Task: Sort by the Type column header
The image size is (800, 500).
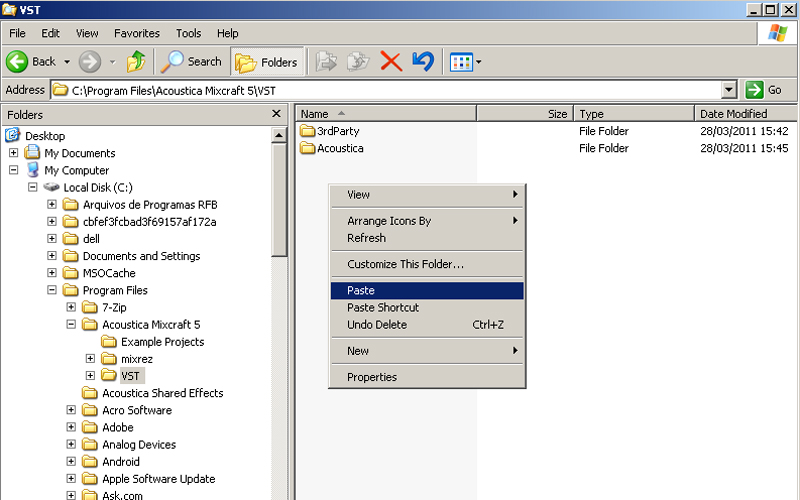Action: tap(634, 114)
